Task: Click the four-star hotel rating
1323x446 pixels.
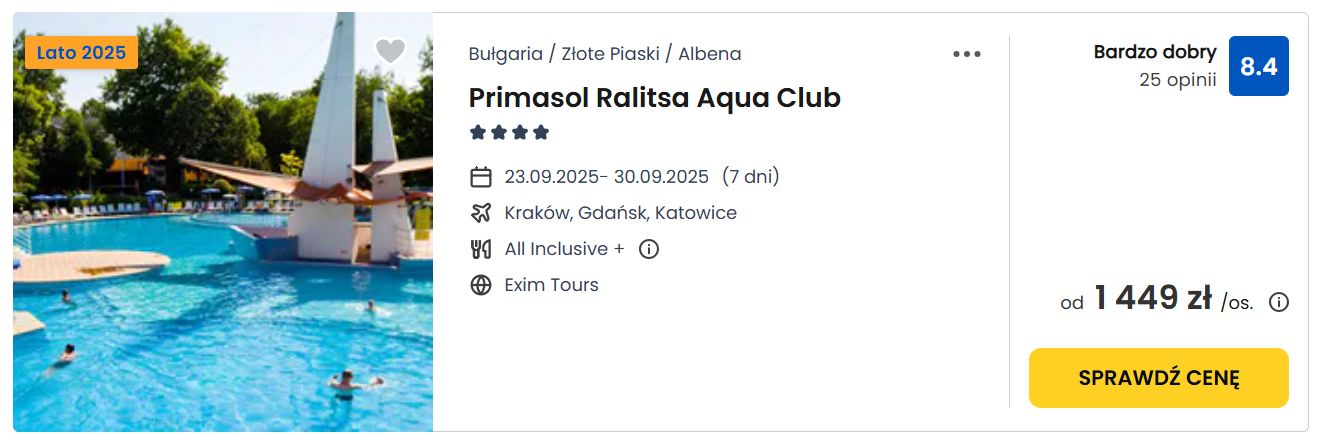Action: click(x=510, y=132)
